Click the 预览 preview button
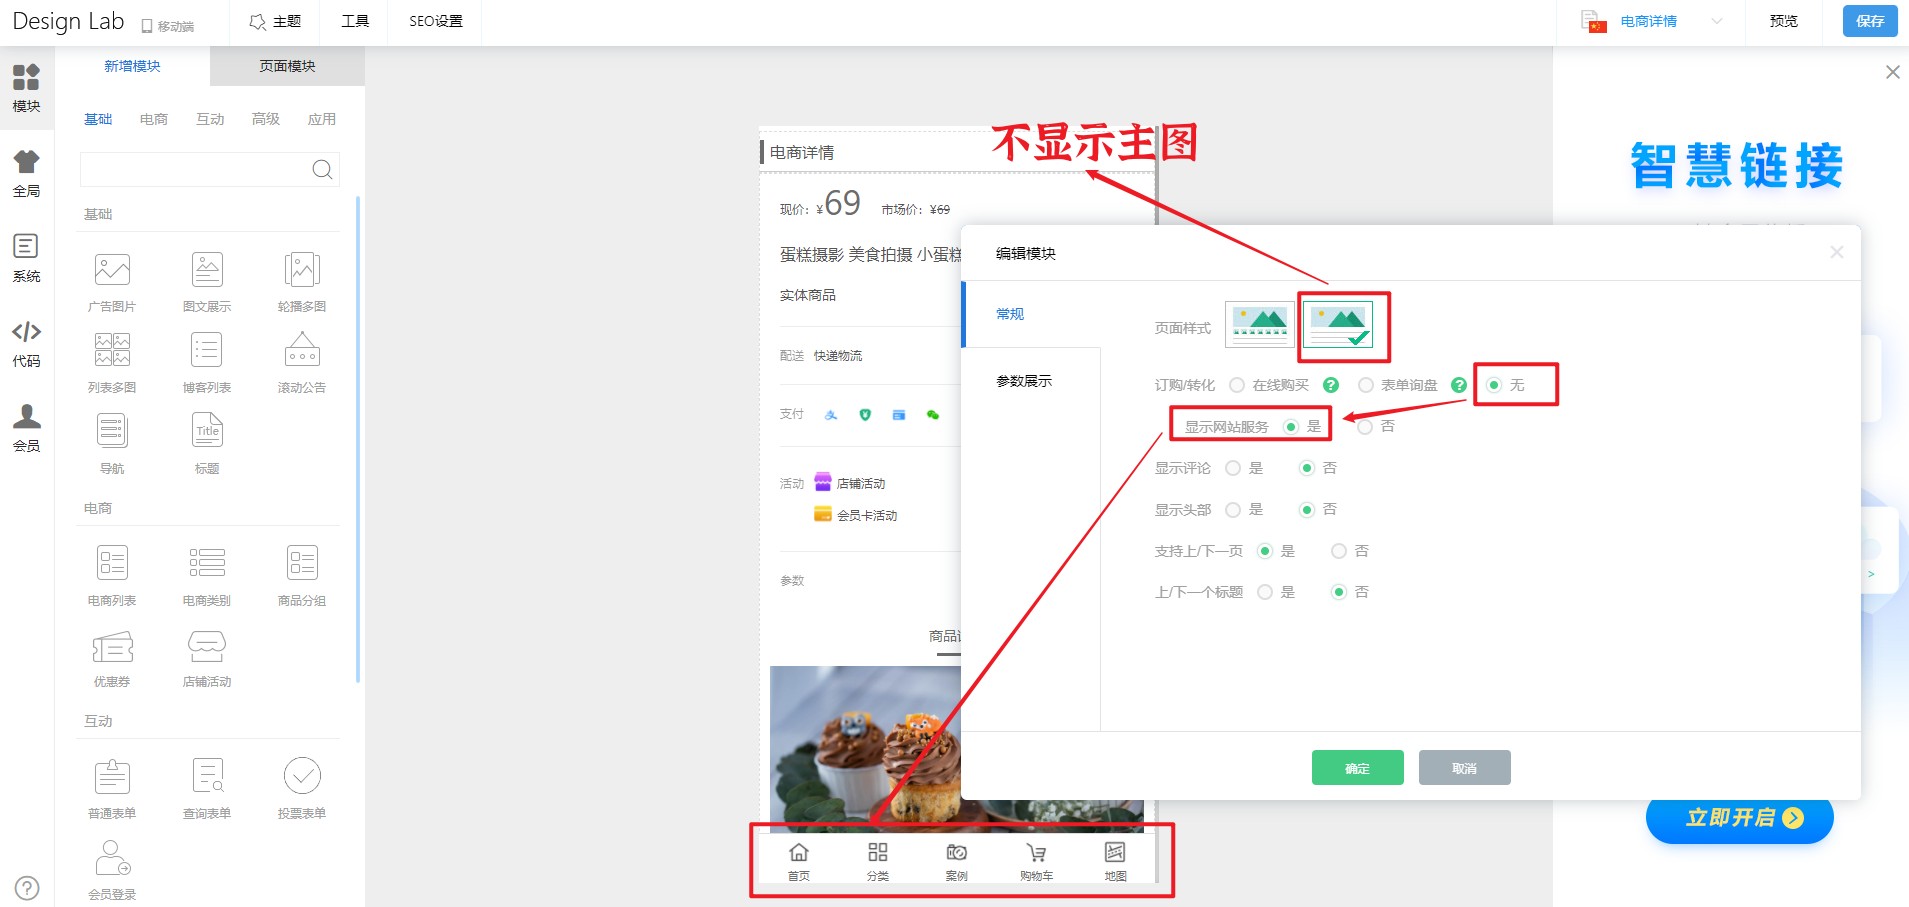This screenshot has height=907, width=1909. 1783,21
